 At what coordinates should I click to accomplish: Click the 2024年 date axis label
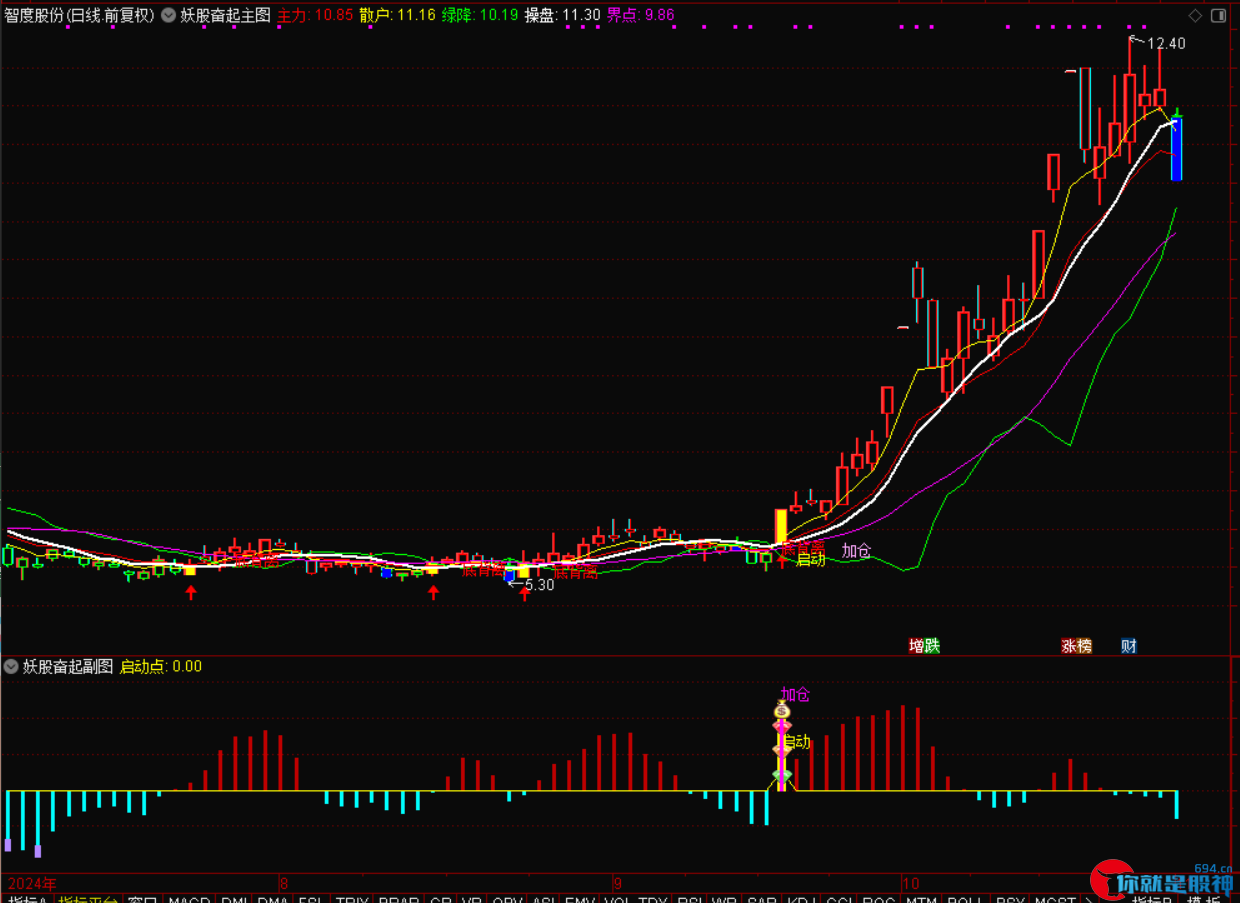pos(32,884)
